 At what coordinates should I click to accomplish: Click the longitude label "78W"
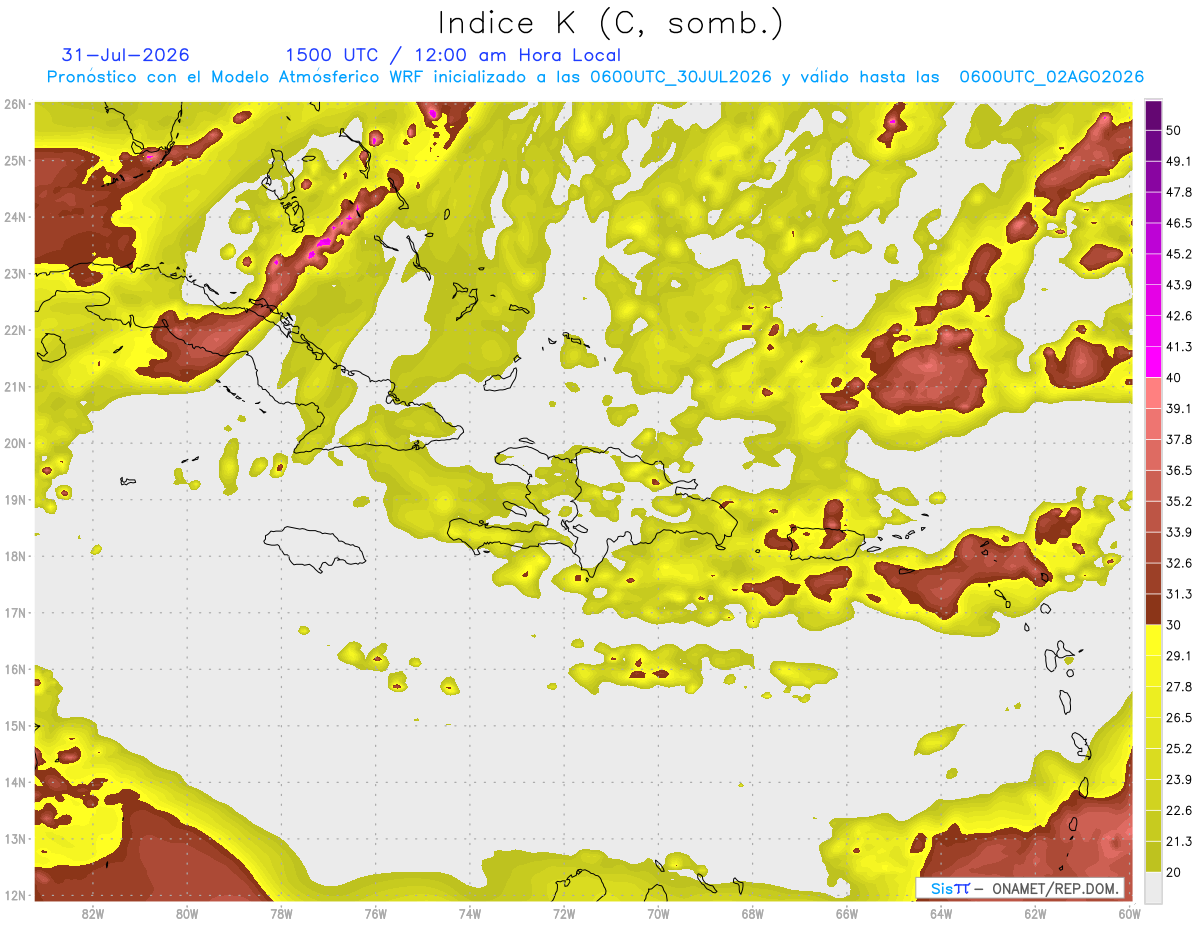[x=281, y=914]
